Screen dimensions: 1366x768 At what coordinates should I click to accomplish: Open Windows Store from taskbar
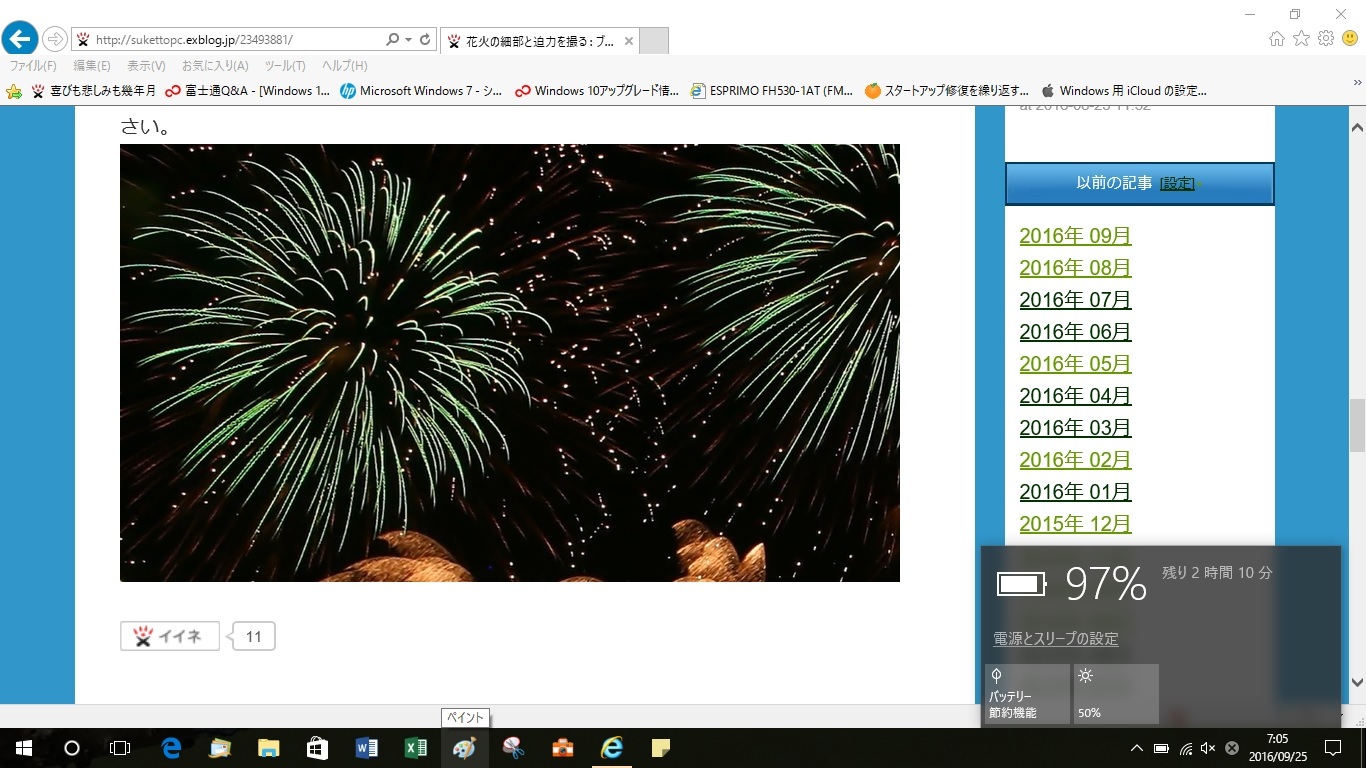tap(318, 748)
